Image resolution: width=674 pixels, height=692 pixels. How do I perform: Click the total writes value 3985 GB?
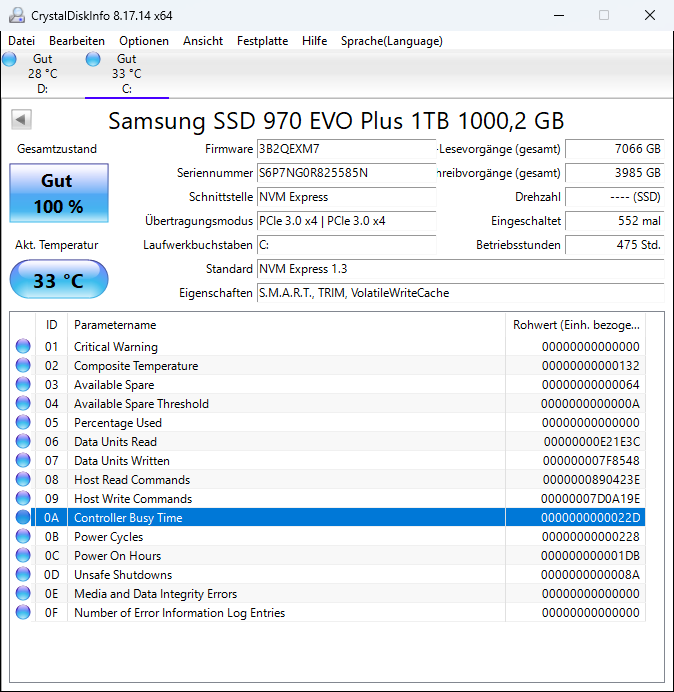pyautogui.click(x=614, y=173)
